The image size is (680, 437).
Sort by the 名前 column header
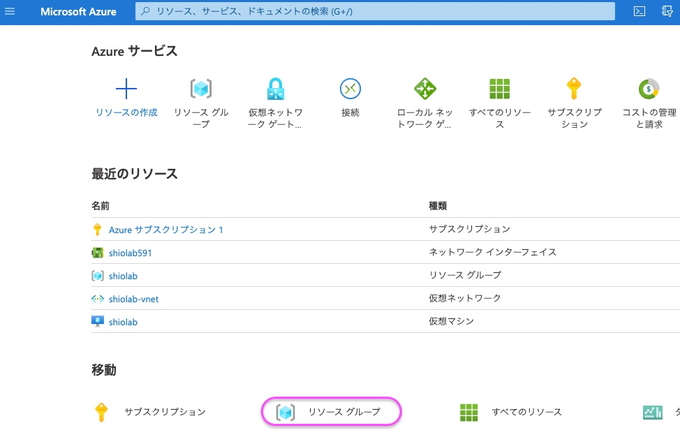(100, 205)
